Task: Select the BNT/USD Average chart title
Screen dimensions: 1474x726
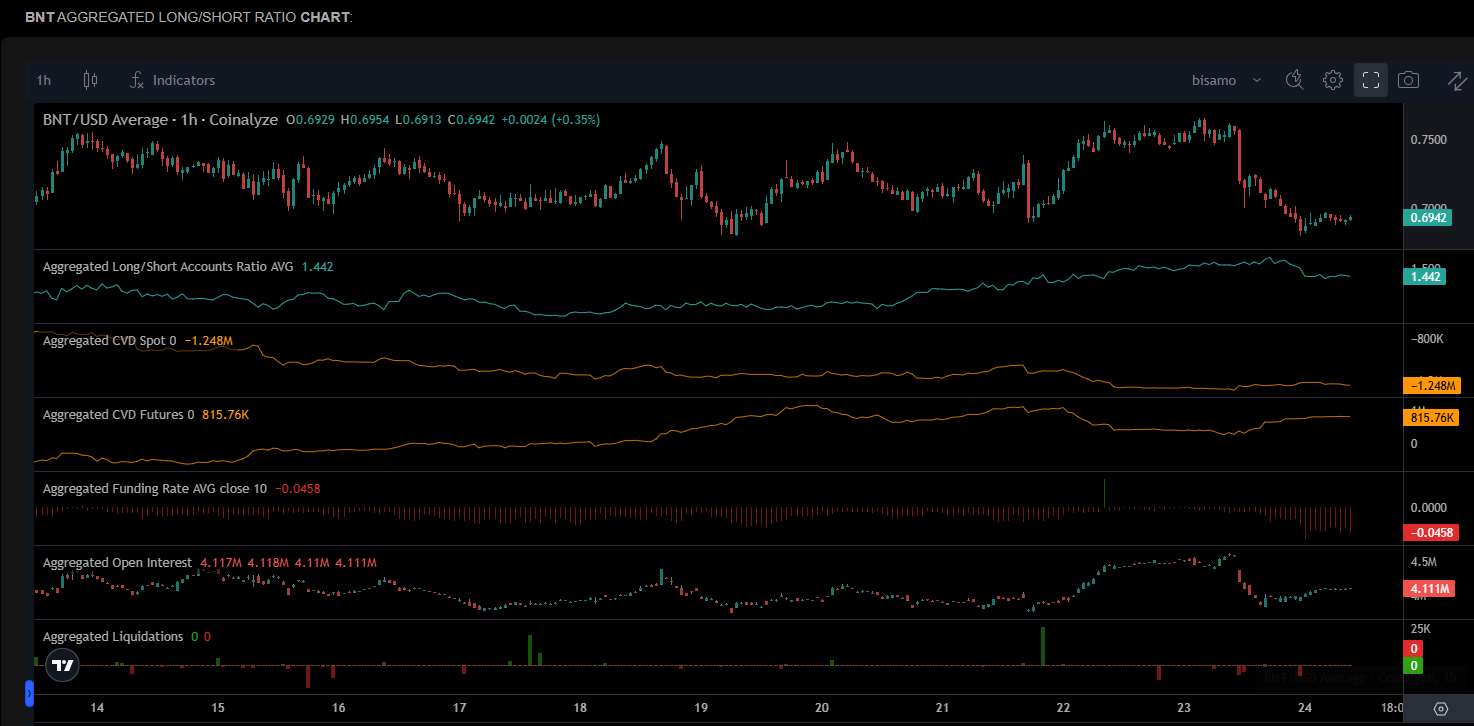Action: pos(160,120)
